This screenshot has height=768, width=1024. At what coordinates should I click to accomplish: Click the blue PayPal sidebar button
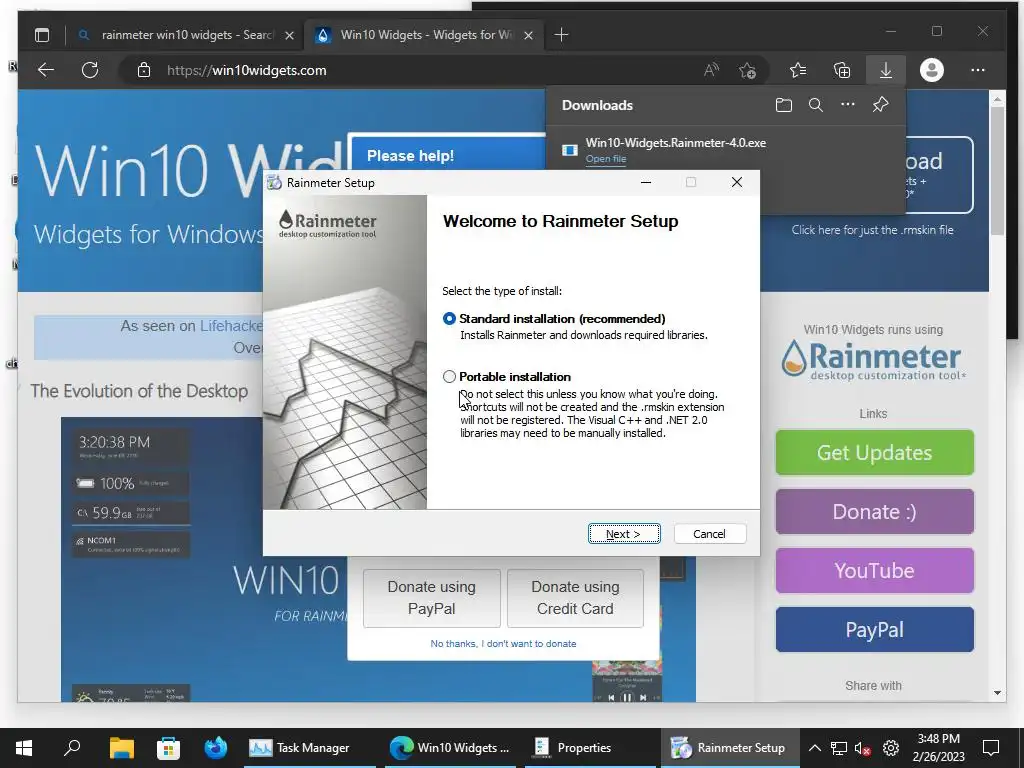point(874,630)
